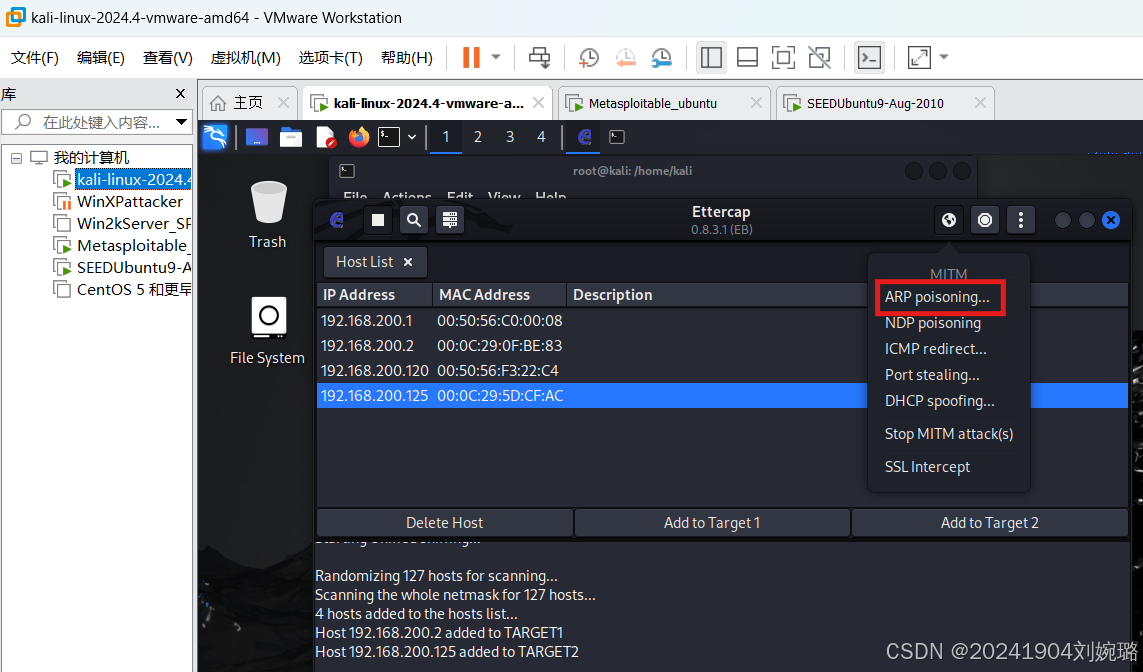Toggle the console view icon in VMware toolbar
The height and width of the screenshot is (672, 1143).
[869, 57]
